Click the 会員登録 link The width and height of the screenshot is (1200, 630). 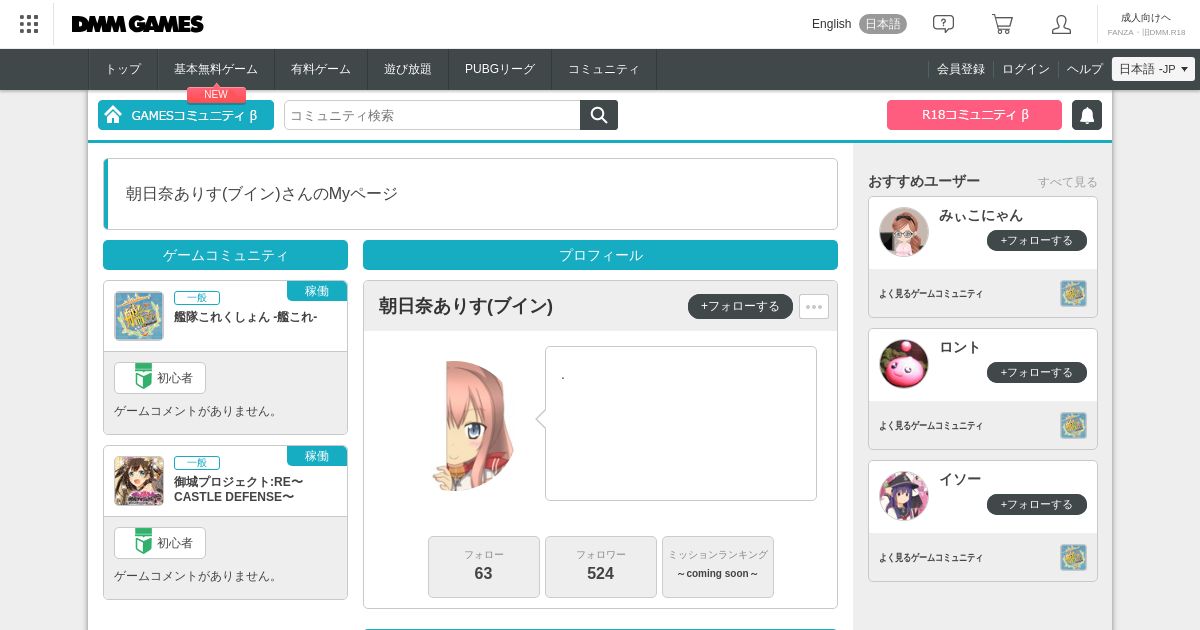point(961,69)
